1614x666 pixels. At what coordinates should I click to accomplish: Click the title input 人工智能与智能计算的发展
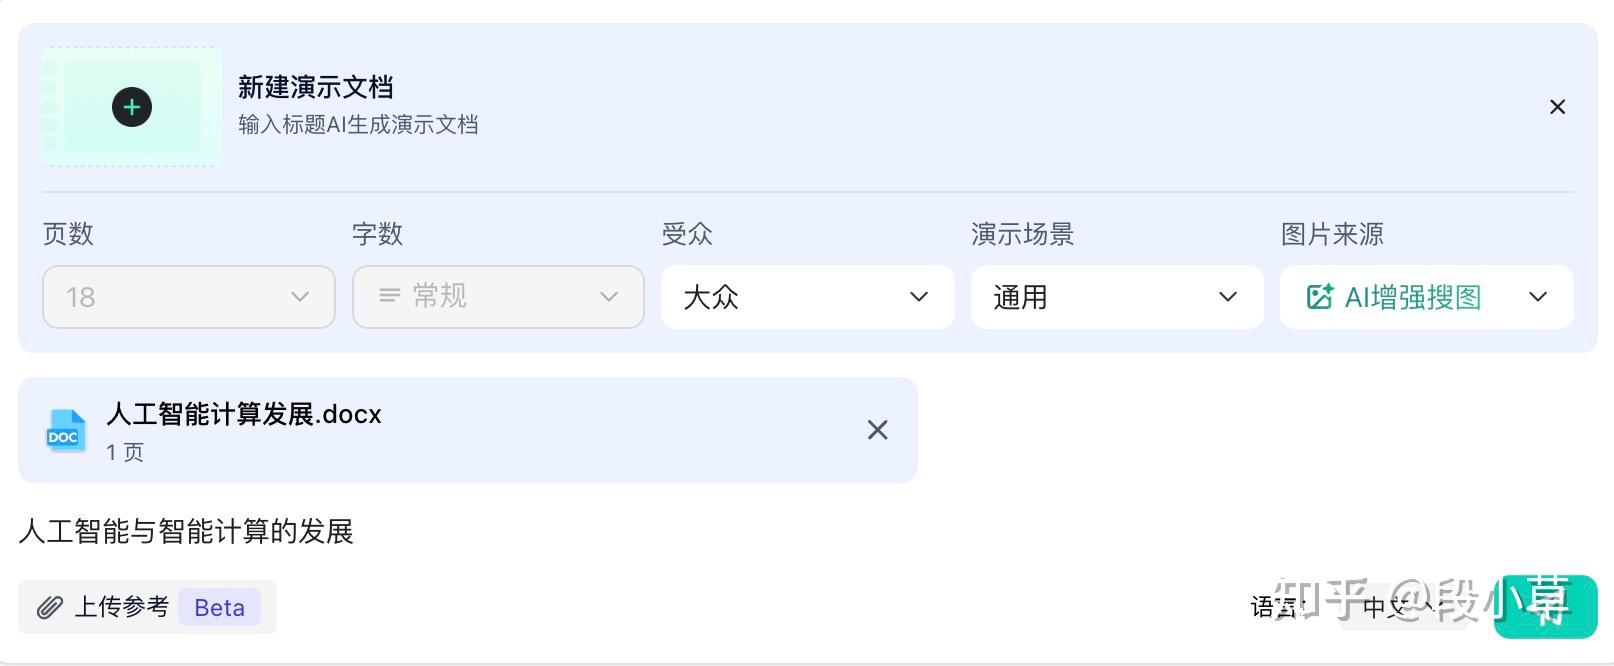(x=186, y=531)
